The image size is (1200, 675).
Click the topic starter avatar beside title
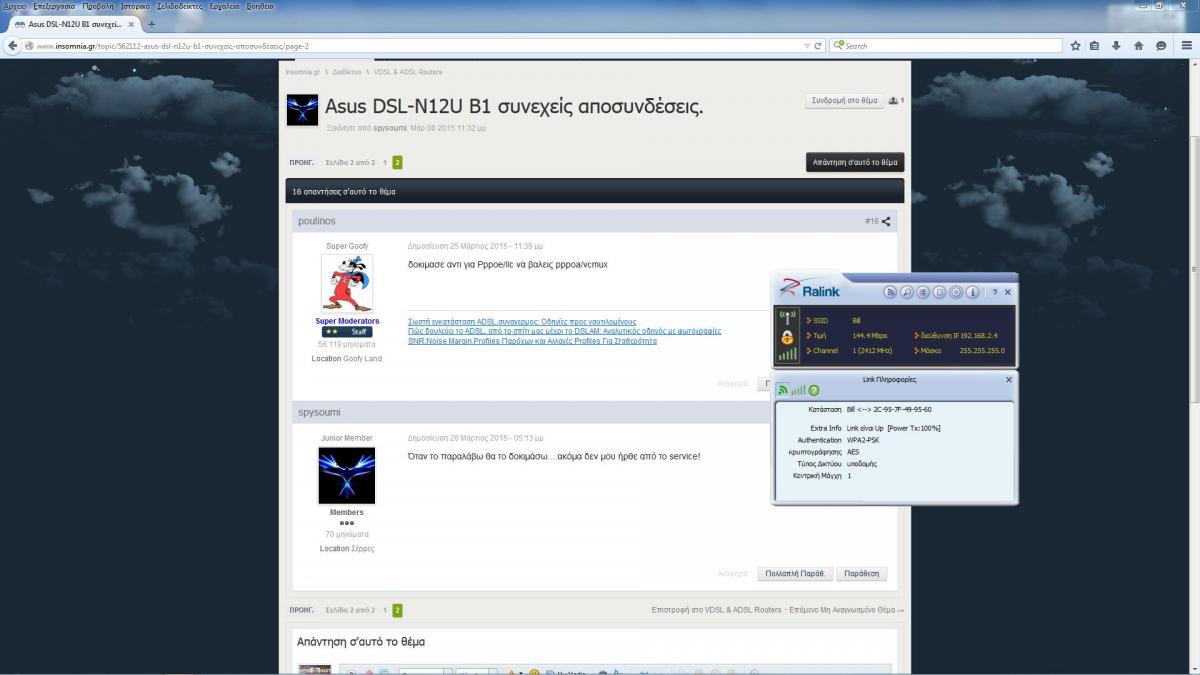pos(302,110)
